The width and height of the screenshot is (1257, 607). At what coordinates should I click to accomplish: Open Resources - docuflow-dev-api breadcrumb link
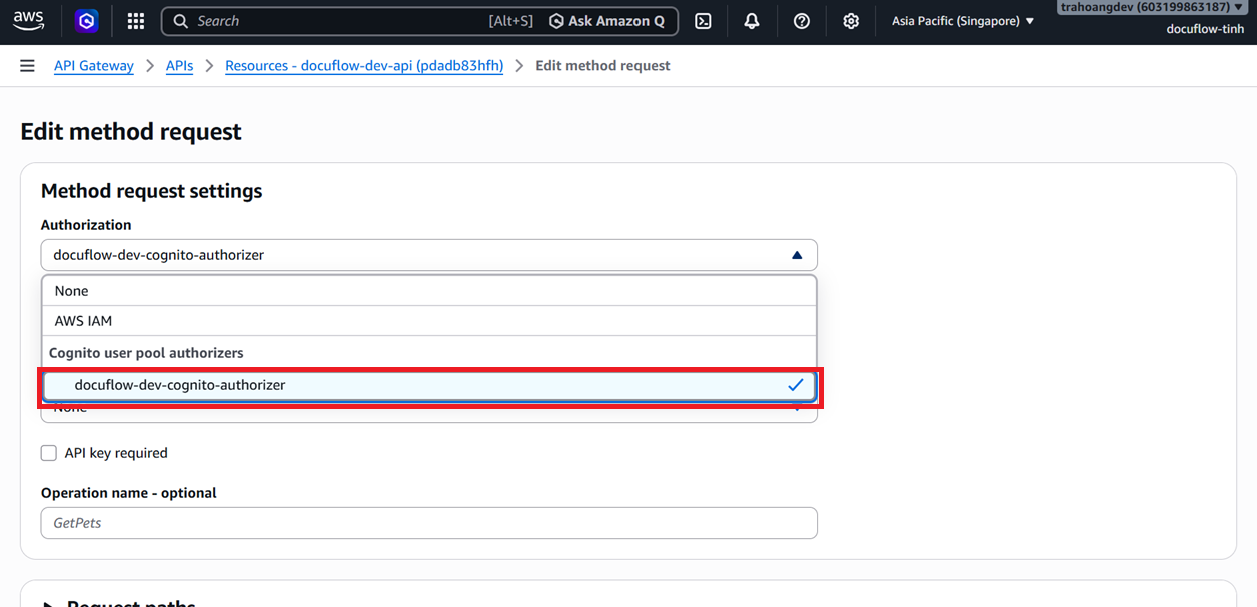(364, 66)
